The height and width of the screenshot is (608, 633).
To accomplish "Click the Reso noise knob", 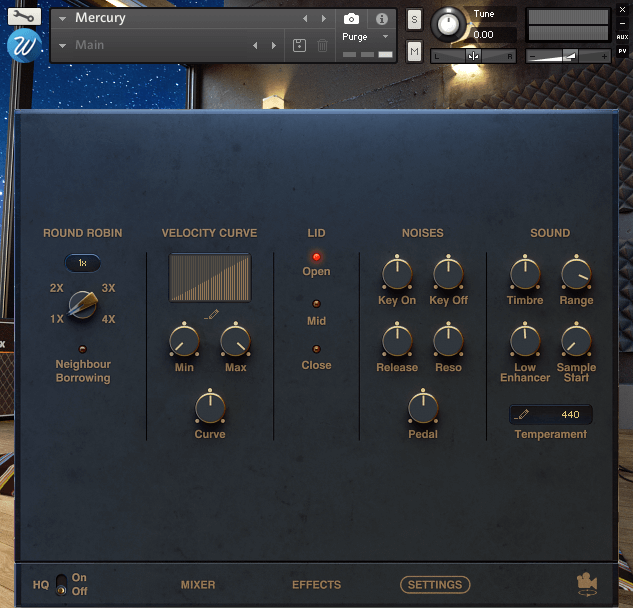I will click(448, 341).
